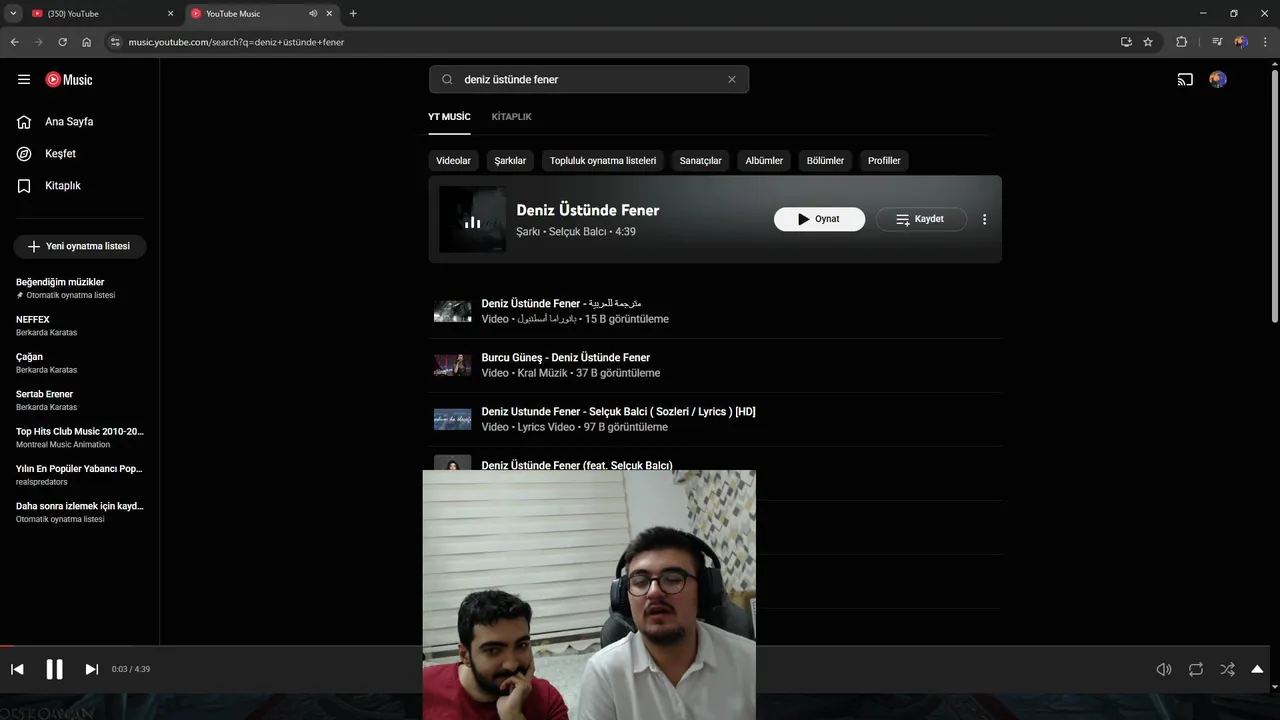Filter results by Videolar
Image resolution: width=1280 pixels, height=720 pixels.
point(453,160)
